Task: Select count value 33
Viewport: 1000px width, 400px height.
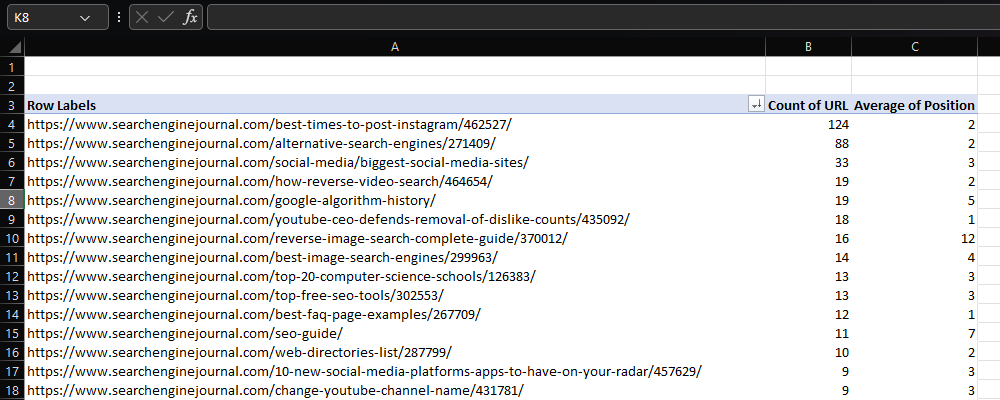Action: pyautogui.click(x=808, y=162)
